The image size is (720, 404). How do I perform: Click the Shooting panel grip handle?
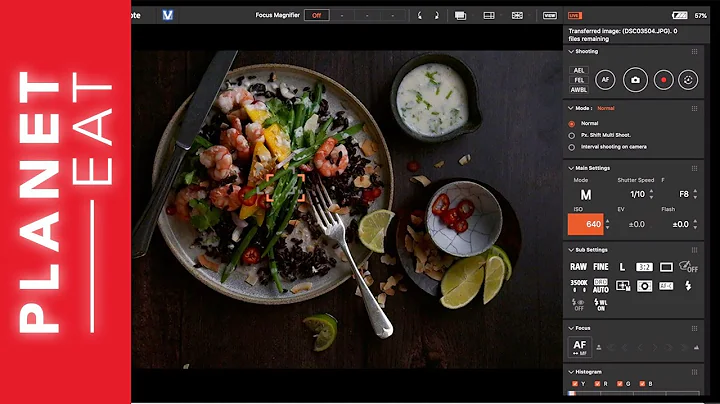694,51
